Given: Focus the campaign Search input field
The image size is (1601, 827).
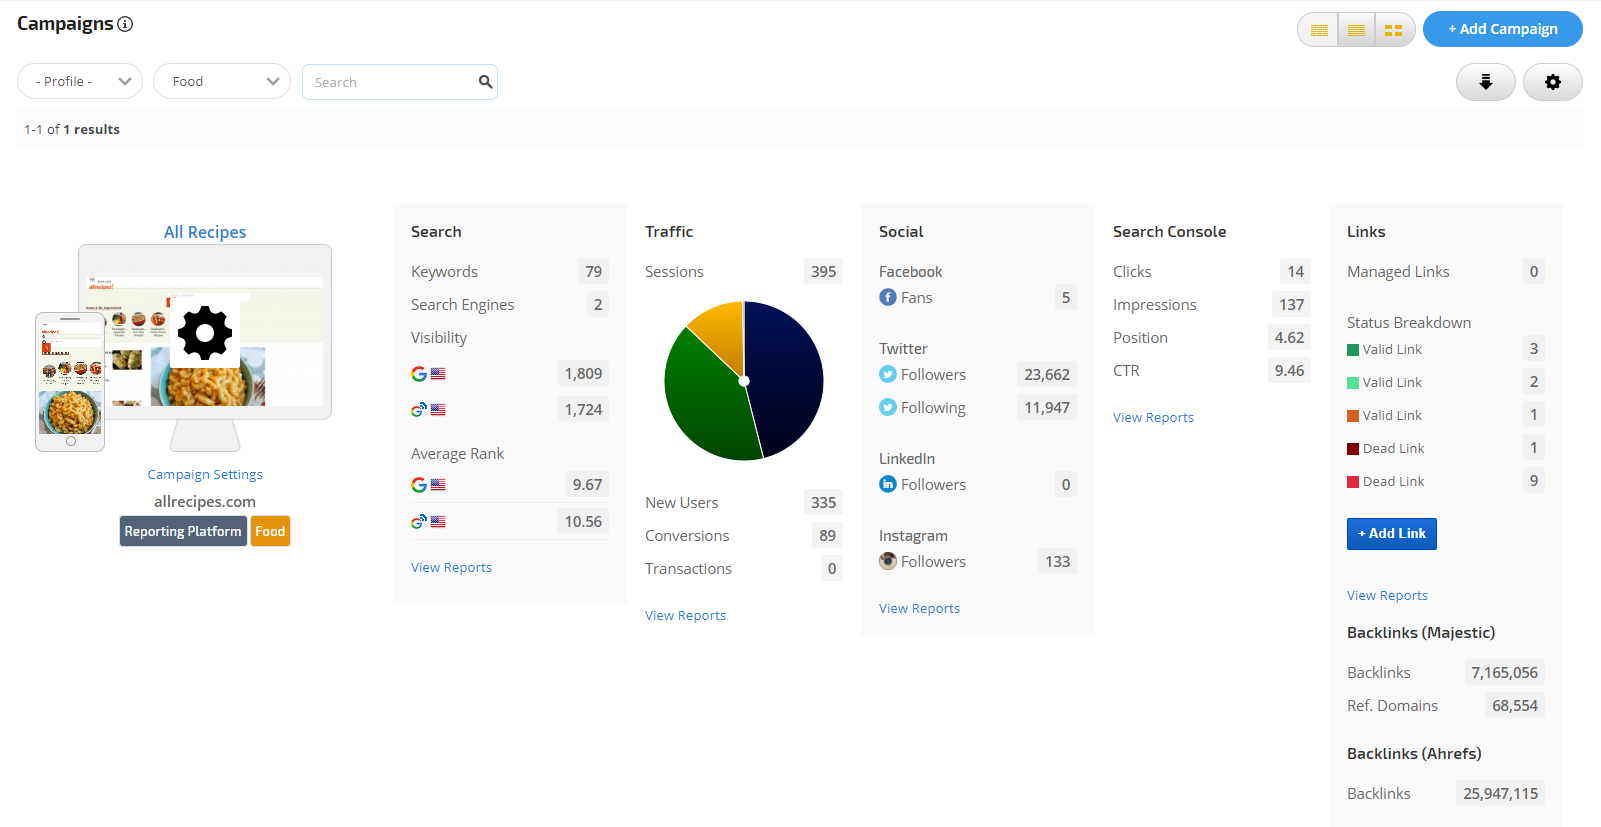Looking at the screenshot, I should click(x=390, y=82).
